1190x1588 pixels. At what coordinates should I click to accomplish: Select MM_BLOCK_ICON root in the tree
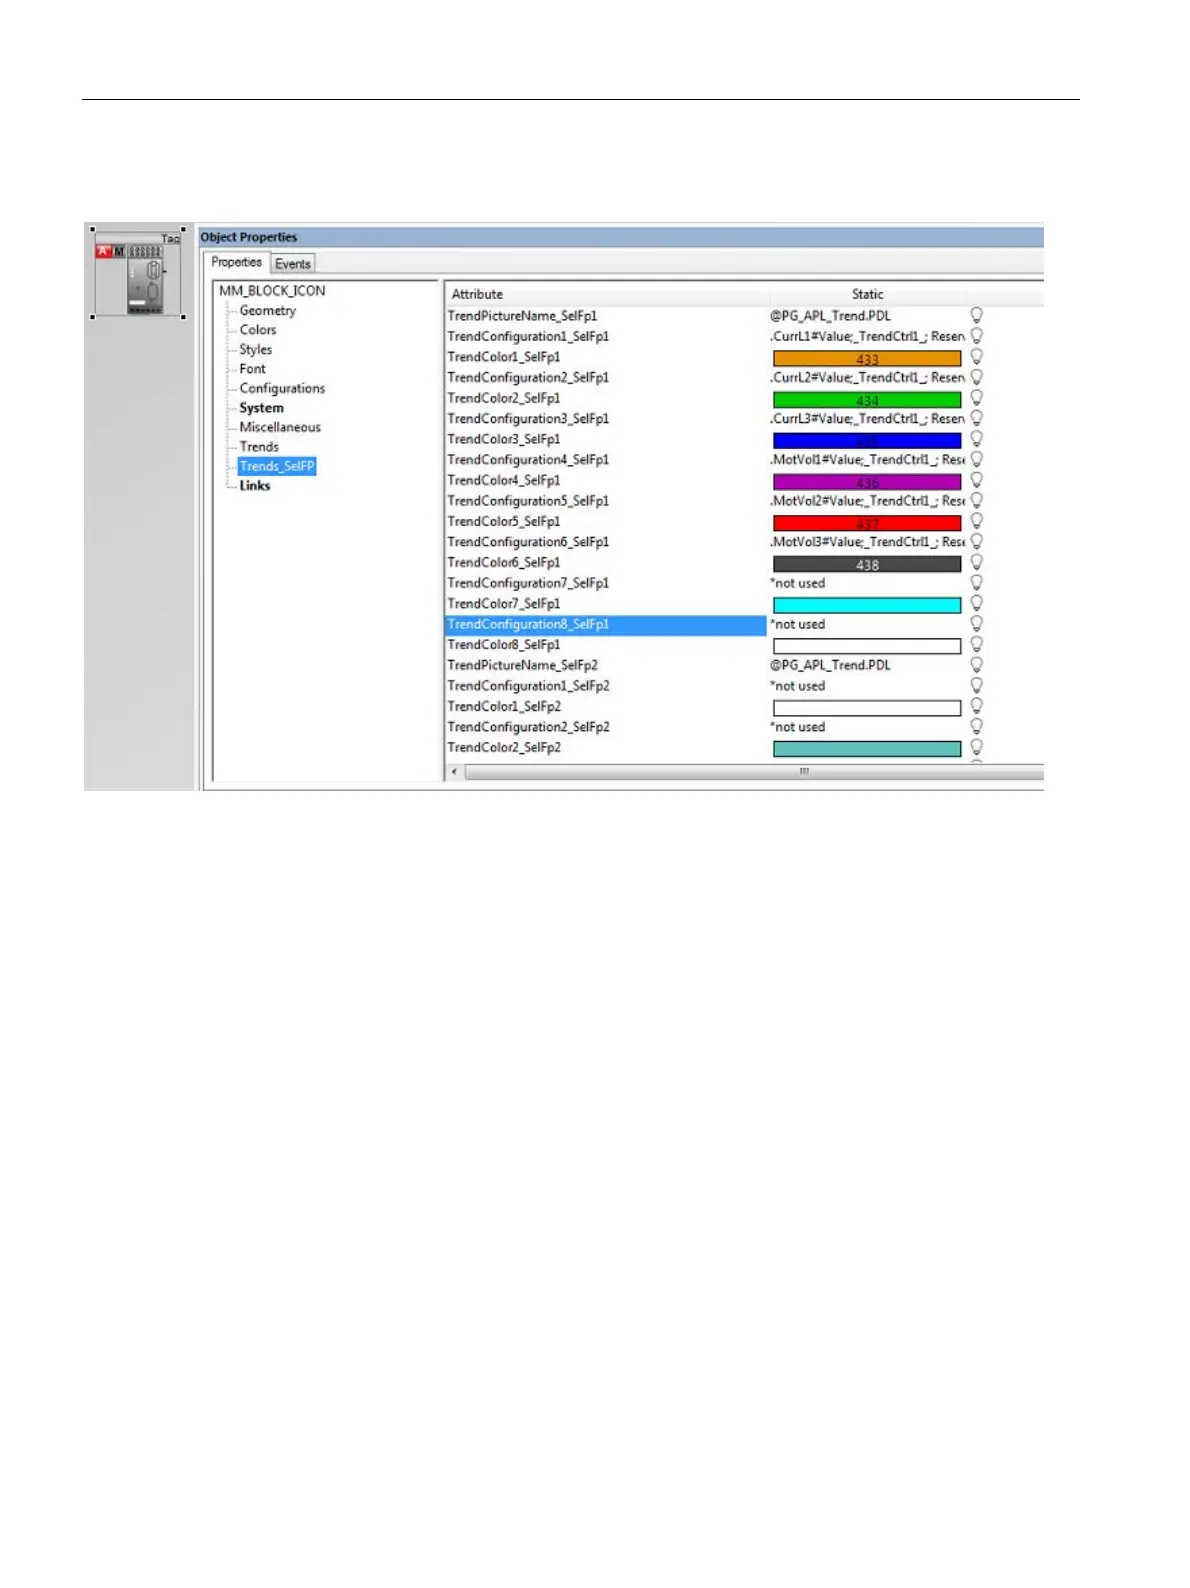click(272, 290)
